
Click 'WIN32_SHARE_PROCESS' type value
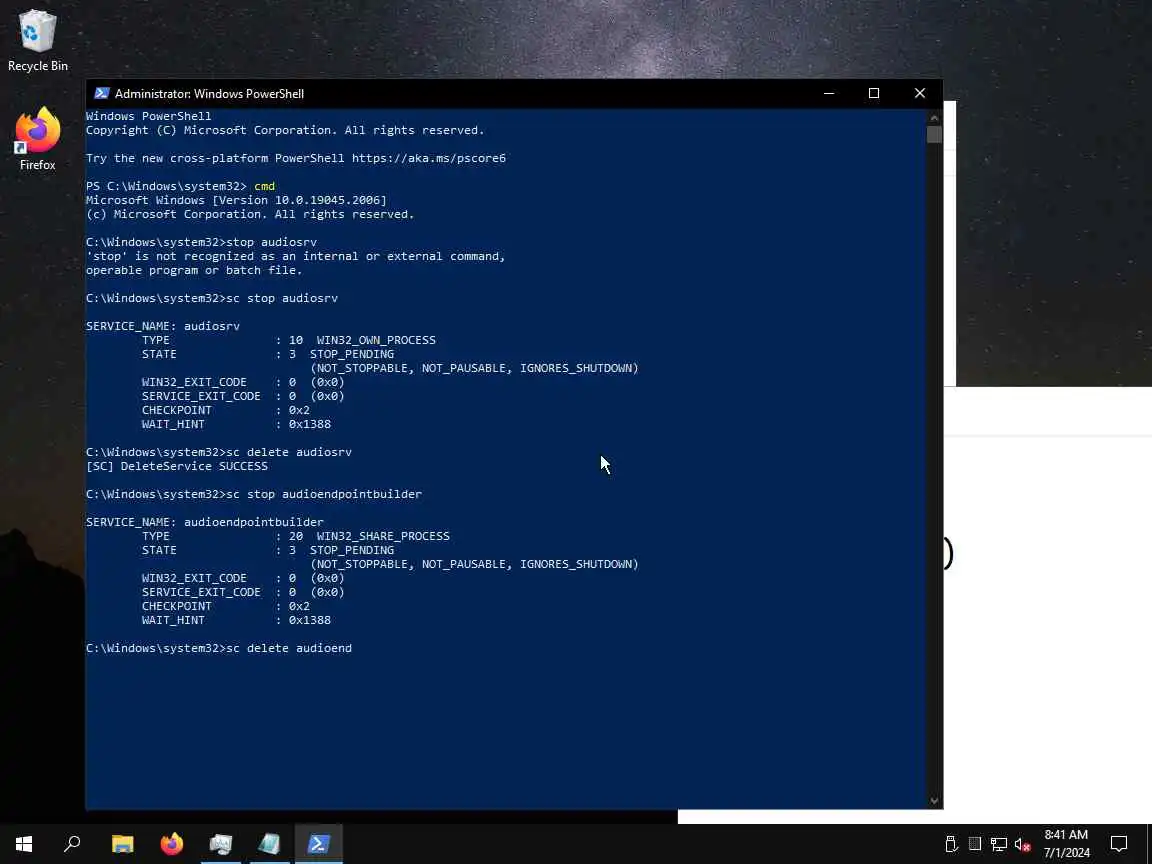click(x=384, y=536)
